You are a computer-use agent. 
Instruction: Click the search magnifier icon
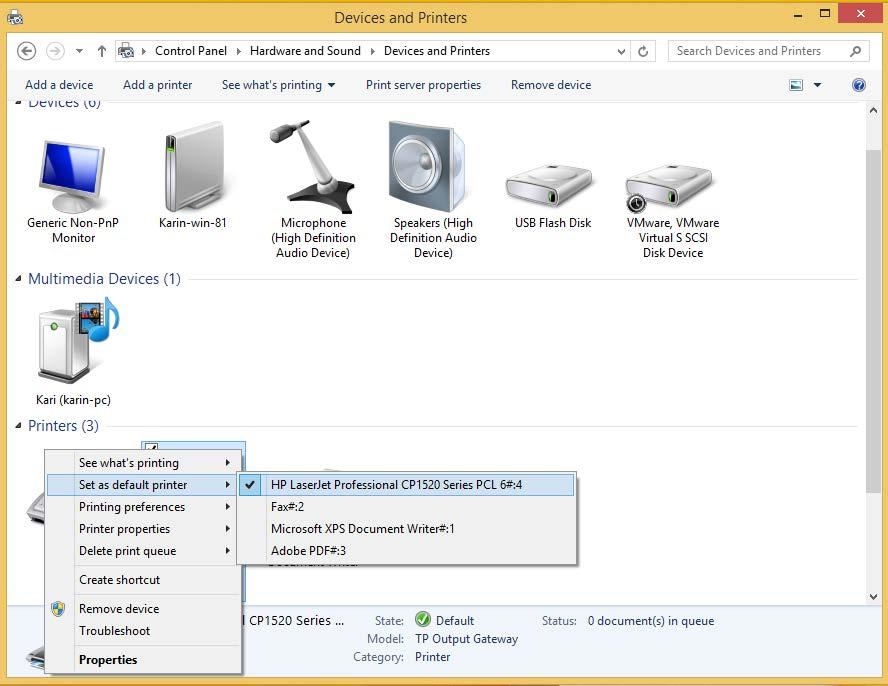point(856,51)
